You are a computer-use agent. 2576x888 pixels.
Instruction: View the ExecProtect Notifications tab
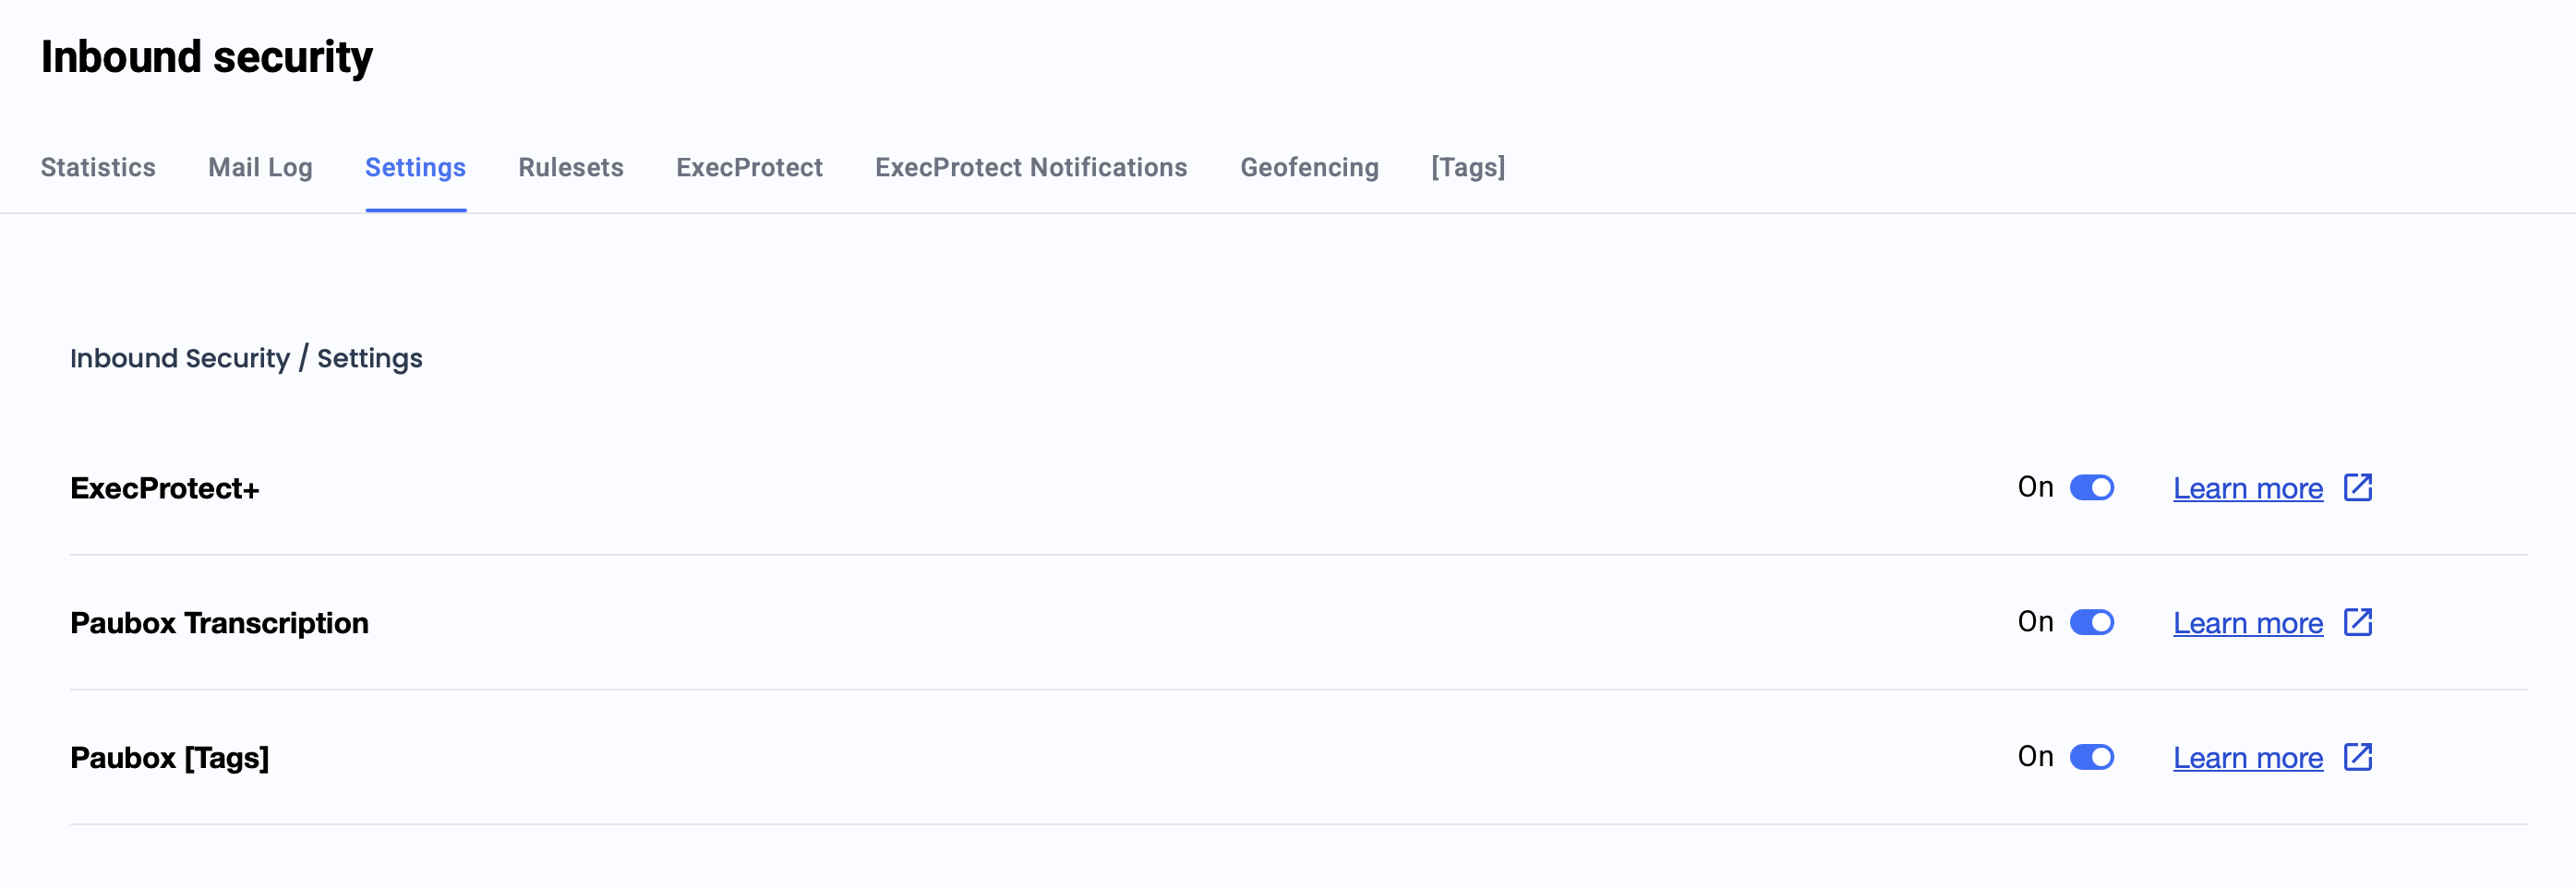click(x=1031, y=167)
